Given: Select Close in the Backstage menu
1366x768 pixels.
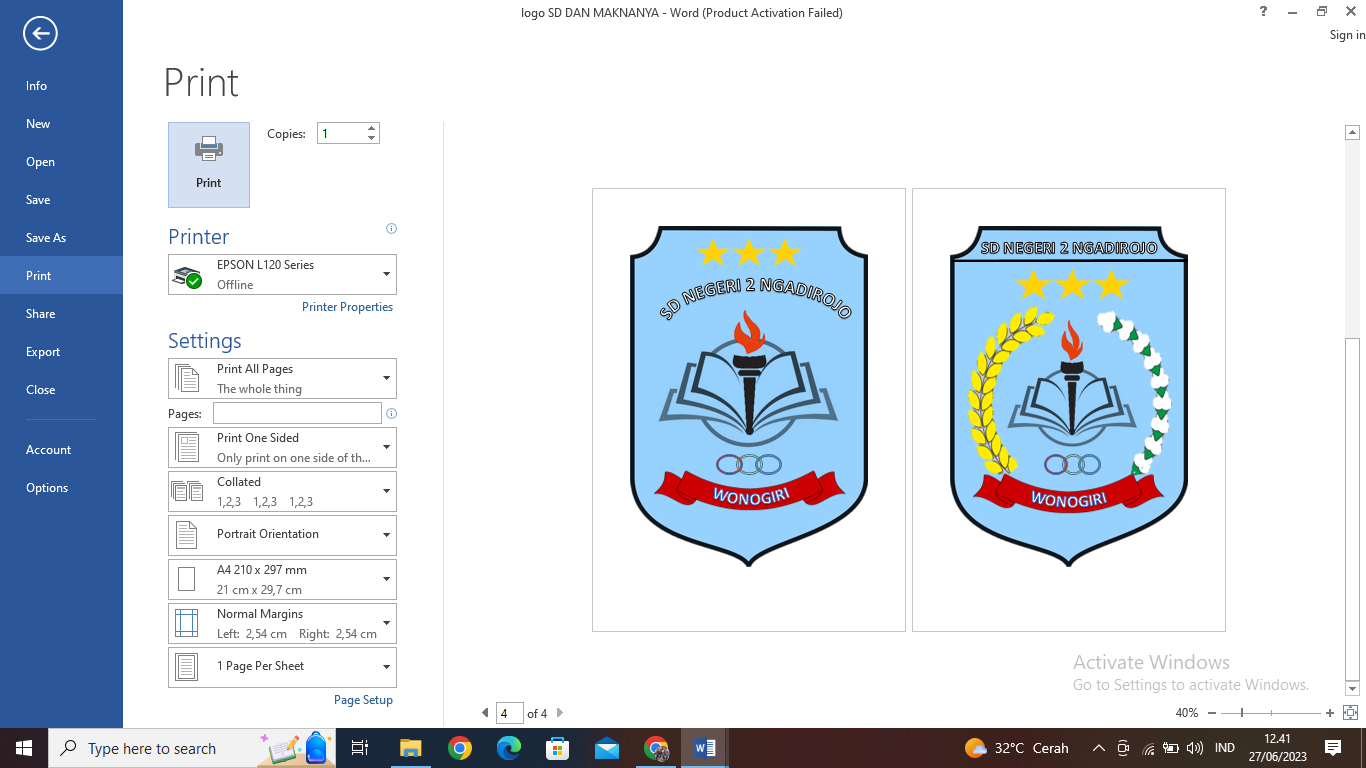Looking at the screenshot, I should pyautogui.click(x=61, y=390).
